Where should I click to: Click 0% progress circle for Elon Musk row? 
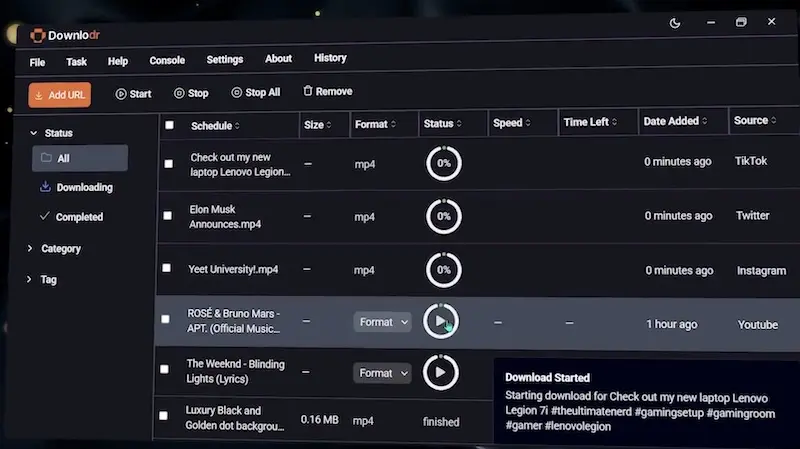444,216
